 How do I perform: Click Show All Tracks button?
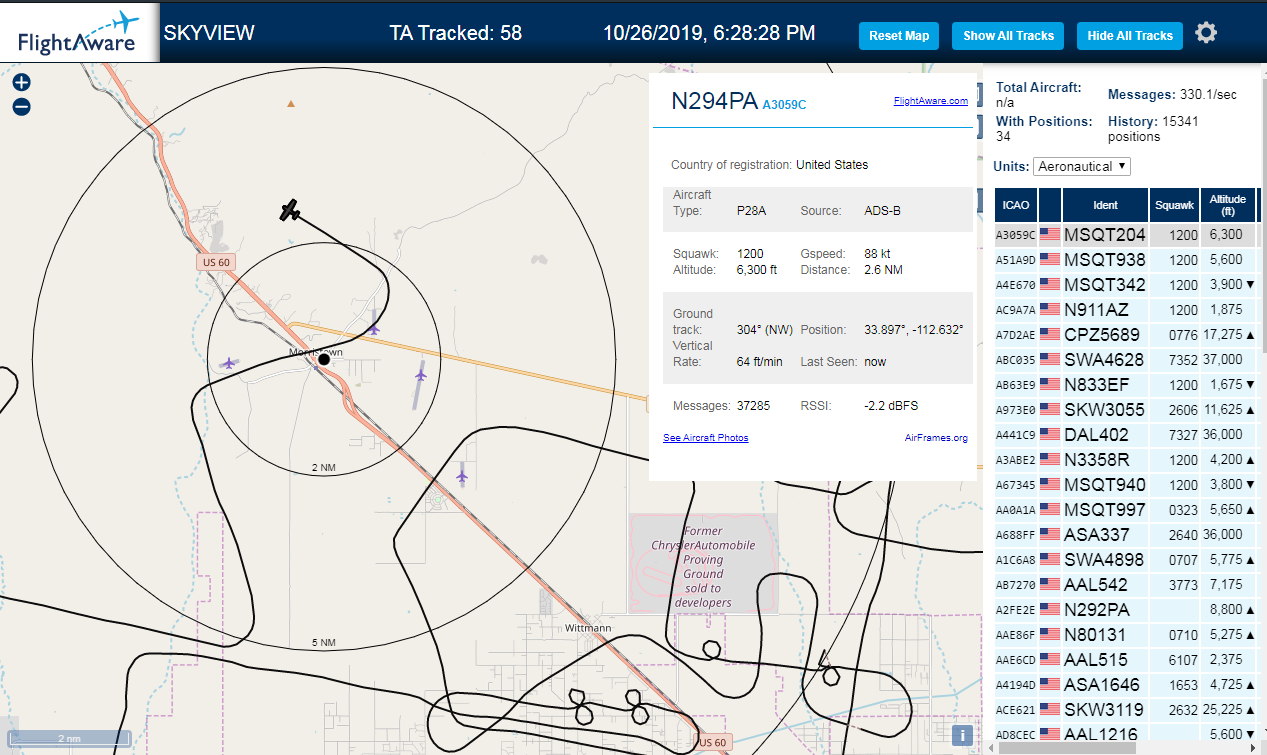[1008, 36]
